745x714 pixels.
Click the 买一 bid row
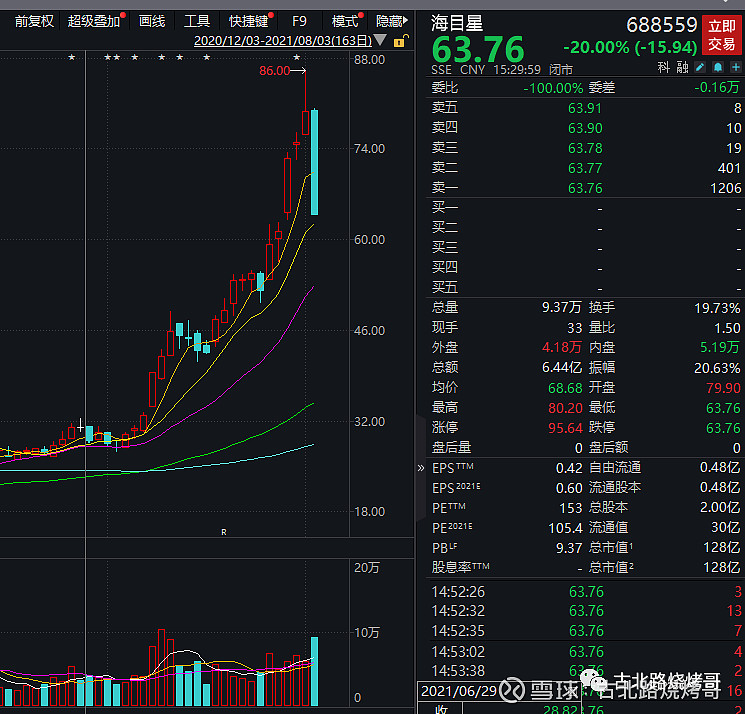(x=585, y=208)
